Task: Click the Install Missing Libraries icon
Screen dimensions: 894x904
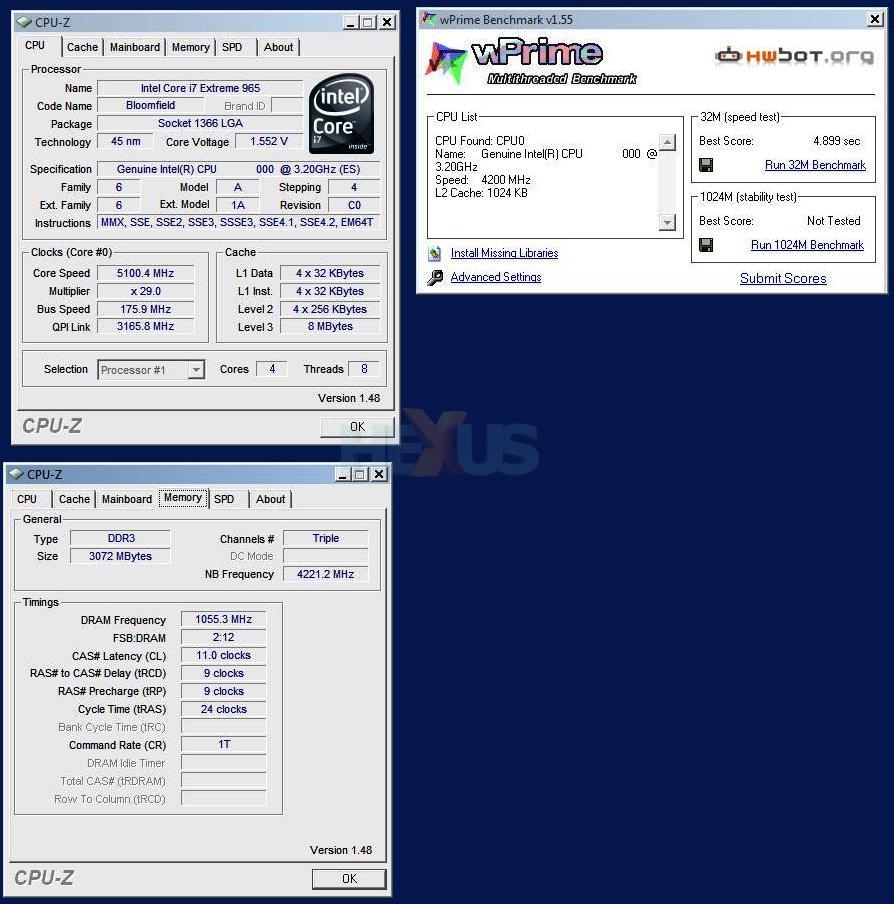Action: [435, 253]
